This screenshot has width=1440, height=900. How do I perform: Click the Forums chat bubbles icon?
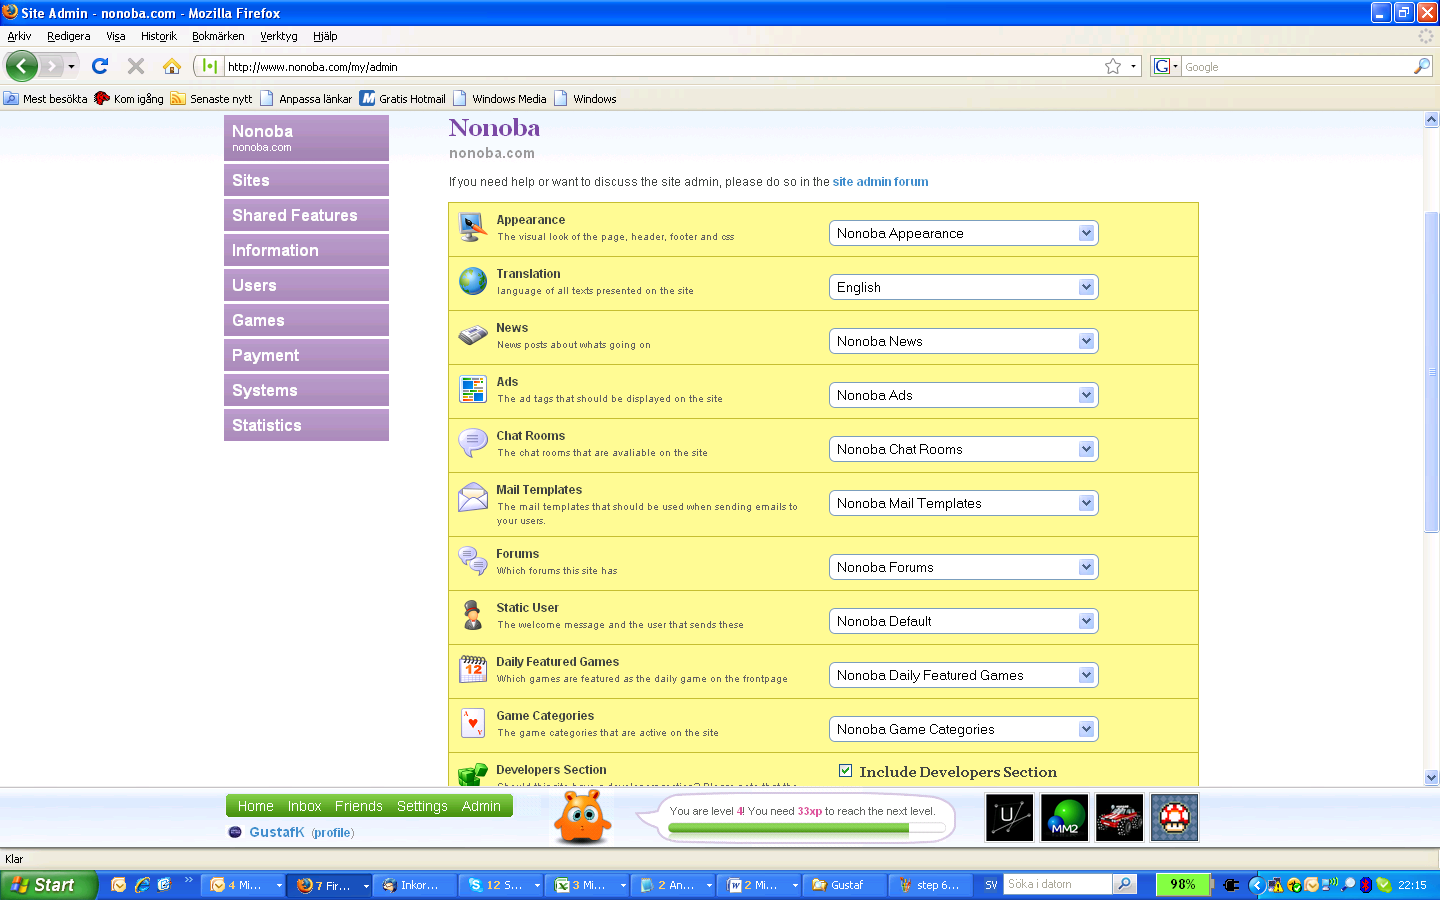click(473, 560)
